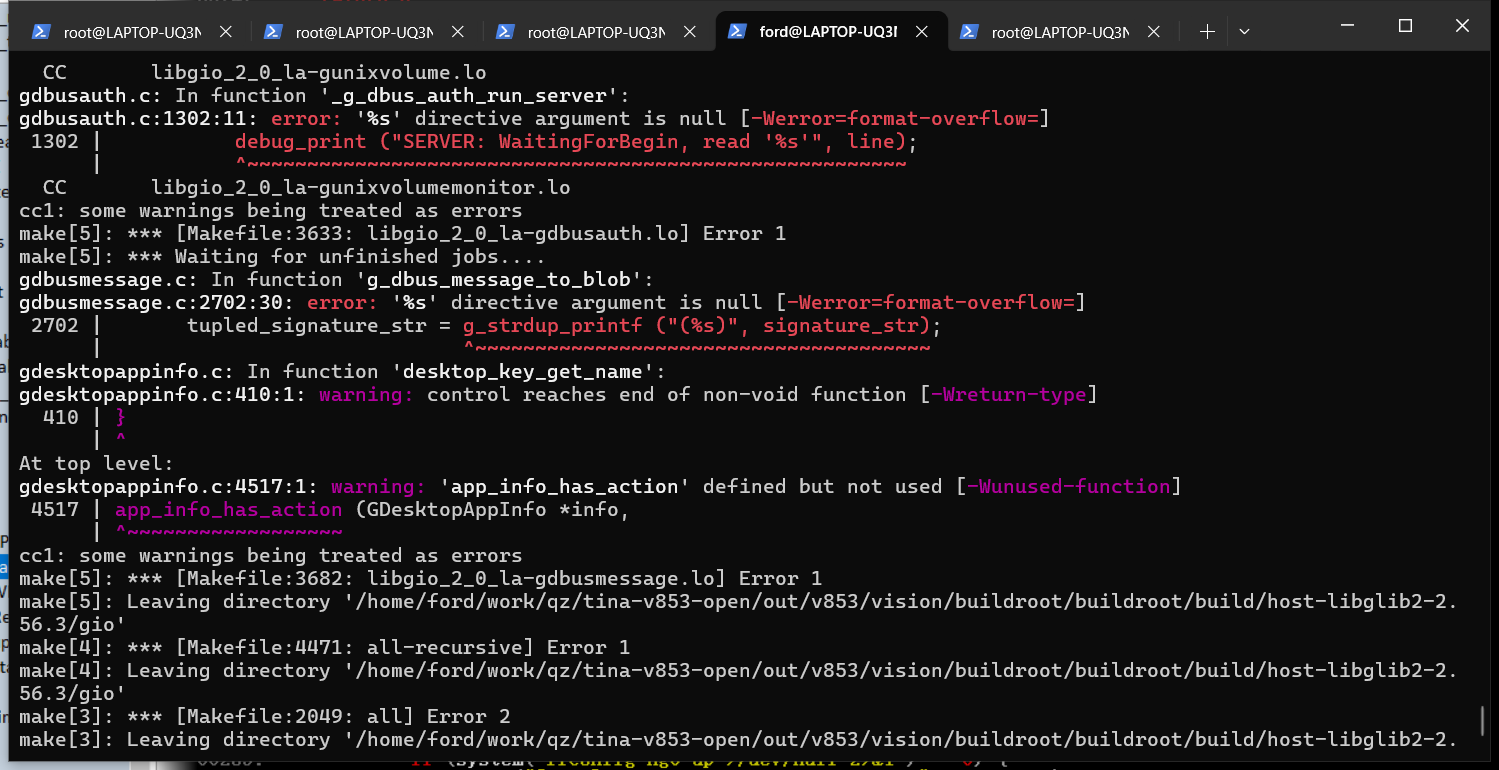Click 'libgio_2_0_la-gdbusmessage.lo] Error 1' text
The width and height of the screenshot is (1499, 770).
(x=594, y=578)
